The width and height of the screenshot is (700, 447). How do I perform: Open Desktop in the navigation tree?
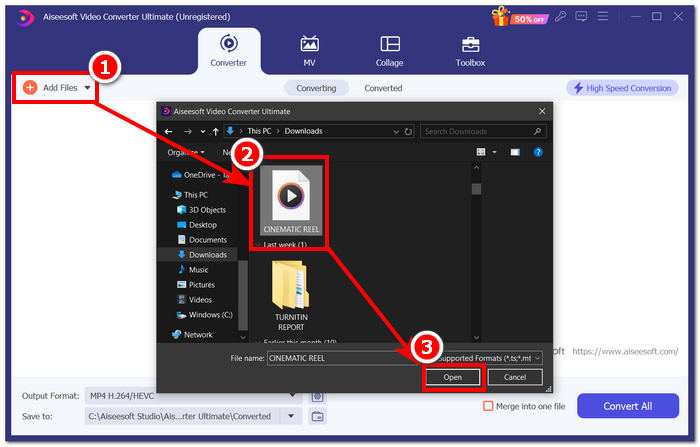click(197, 225)
